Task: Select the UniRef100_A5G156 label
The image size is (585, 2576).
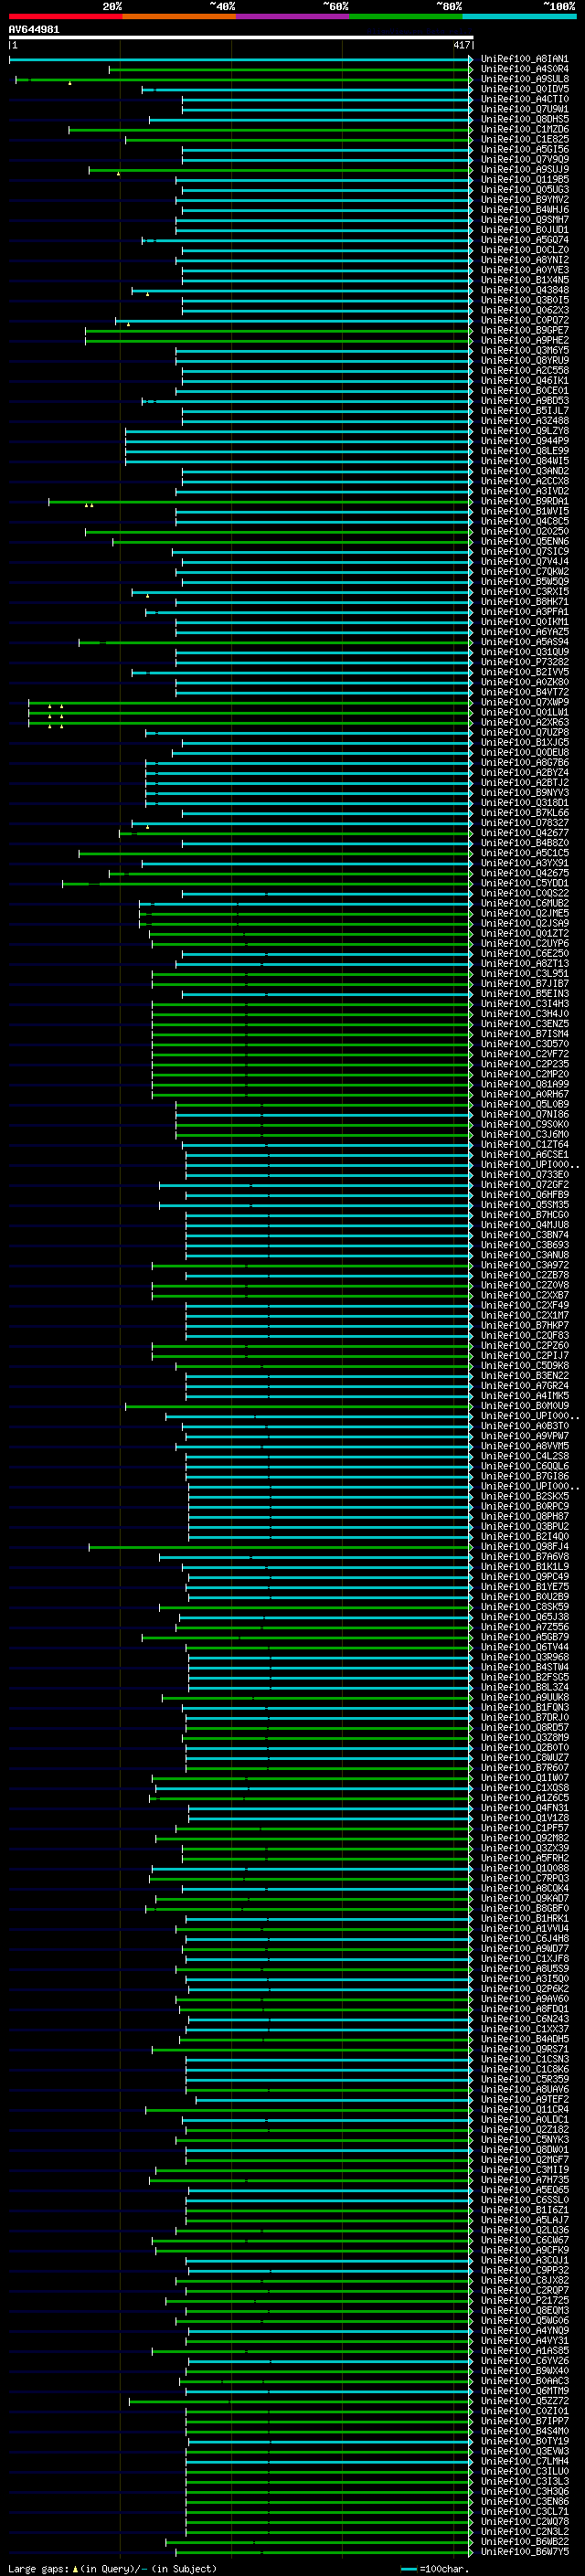Action: pyautogui.click(x=525, y=149)
